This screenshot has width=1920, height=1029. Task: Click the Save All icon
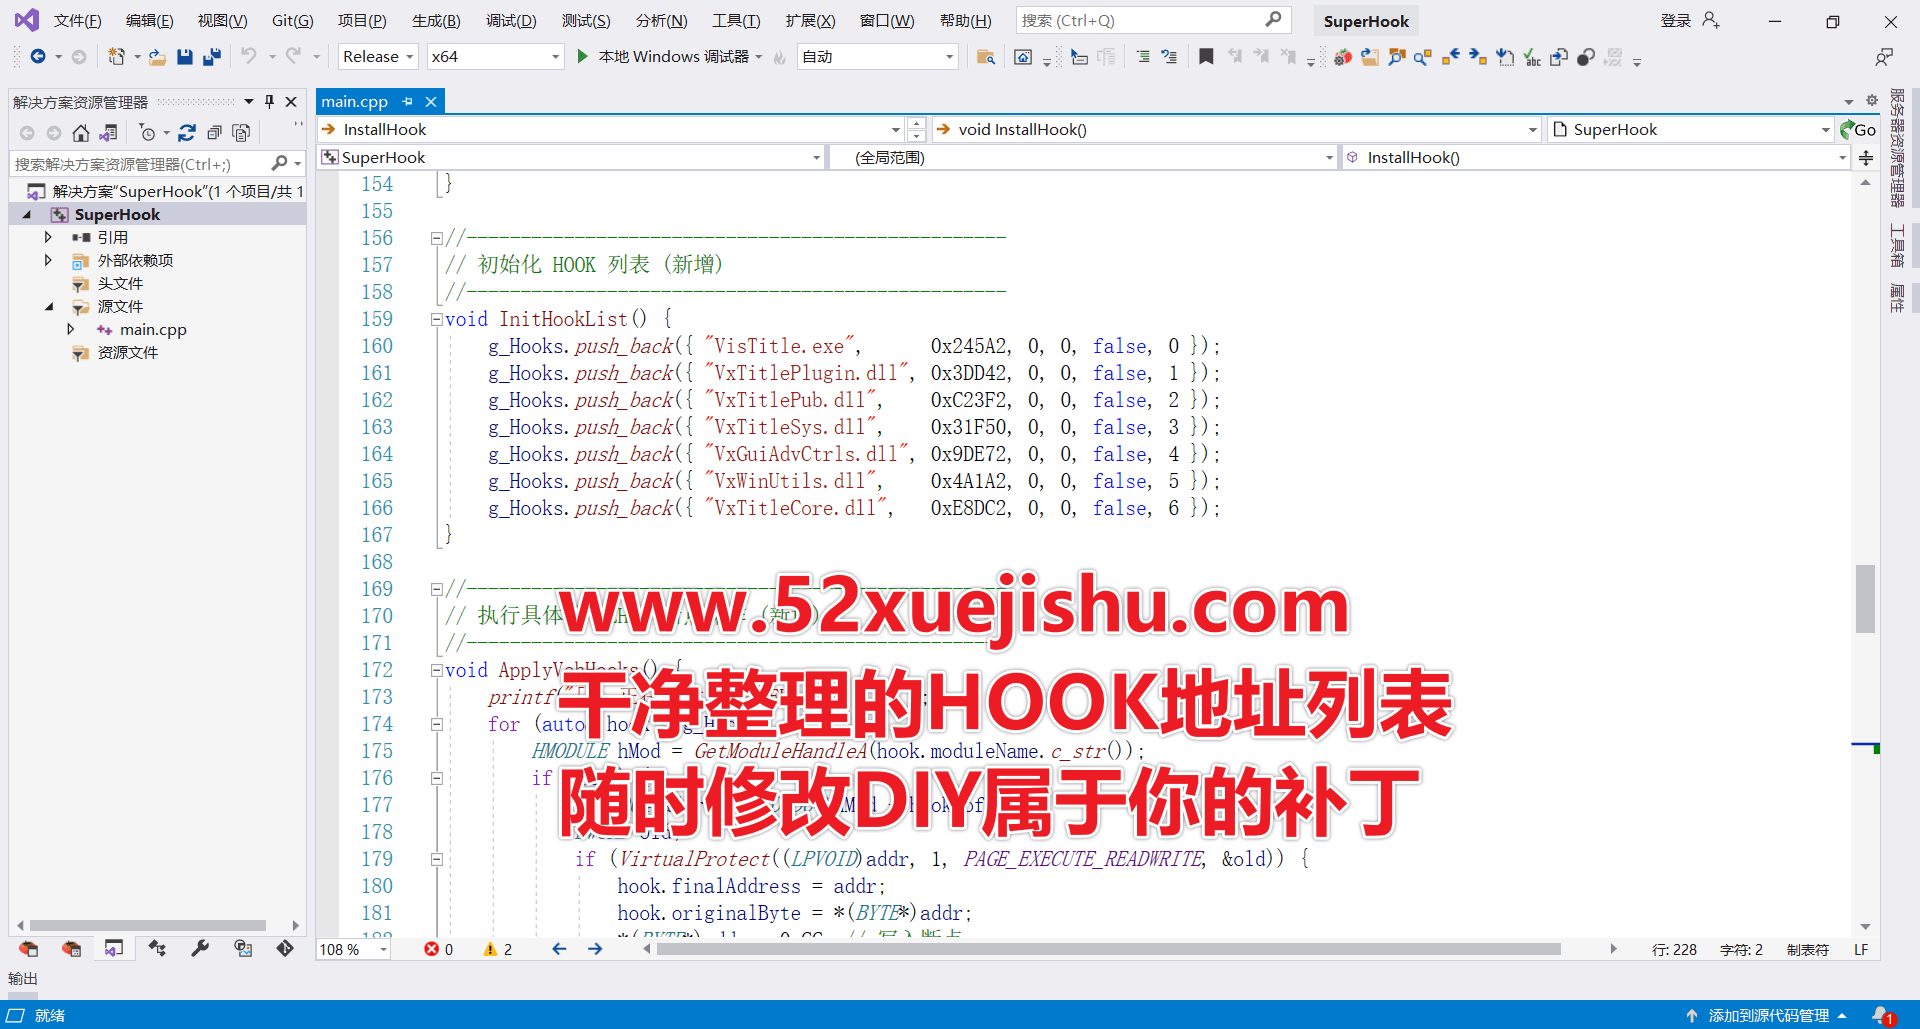point(211,57)
